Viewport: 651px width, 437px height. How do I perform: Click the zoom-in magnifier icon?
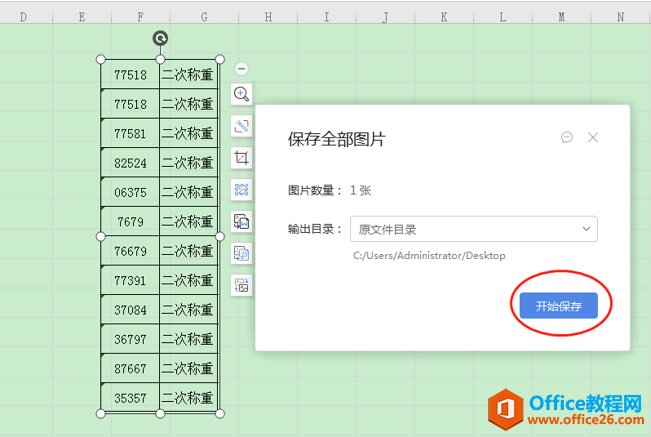click(x=241, y=94)
